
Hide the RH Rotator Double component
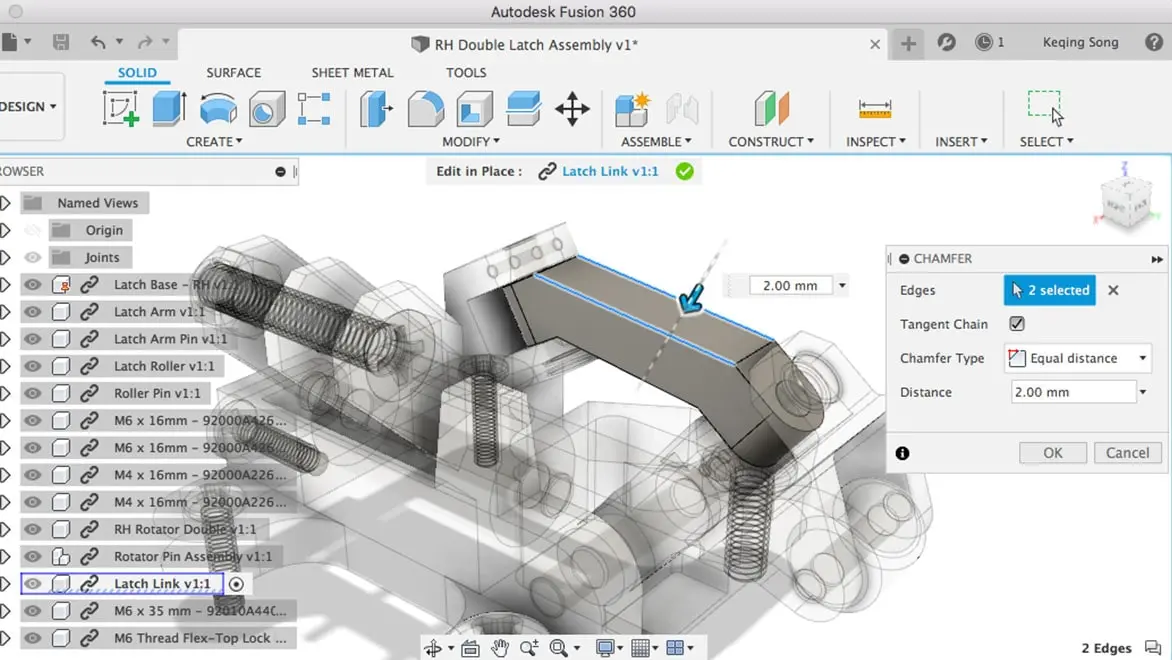(32, 529)
